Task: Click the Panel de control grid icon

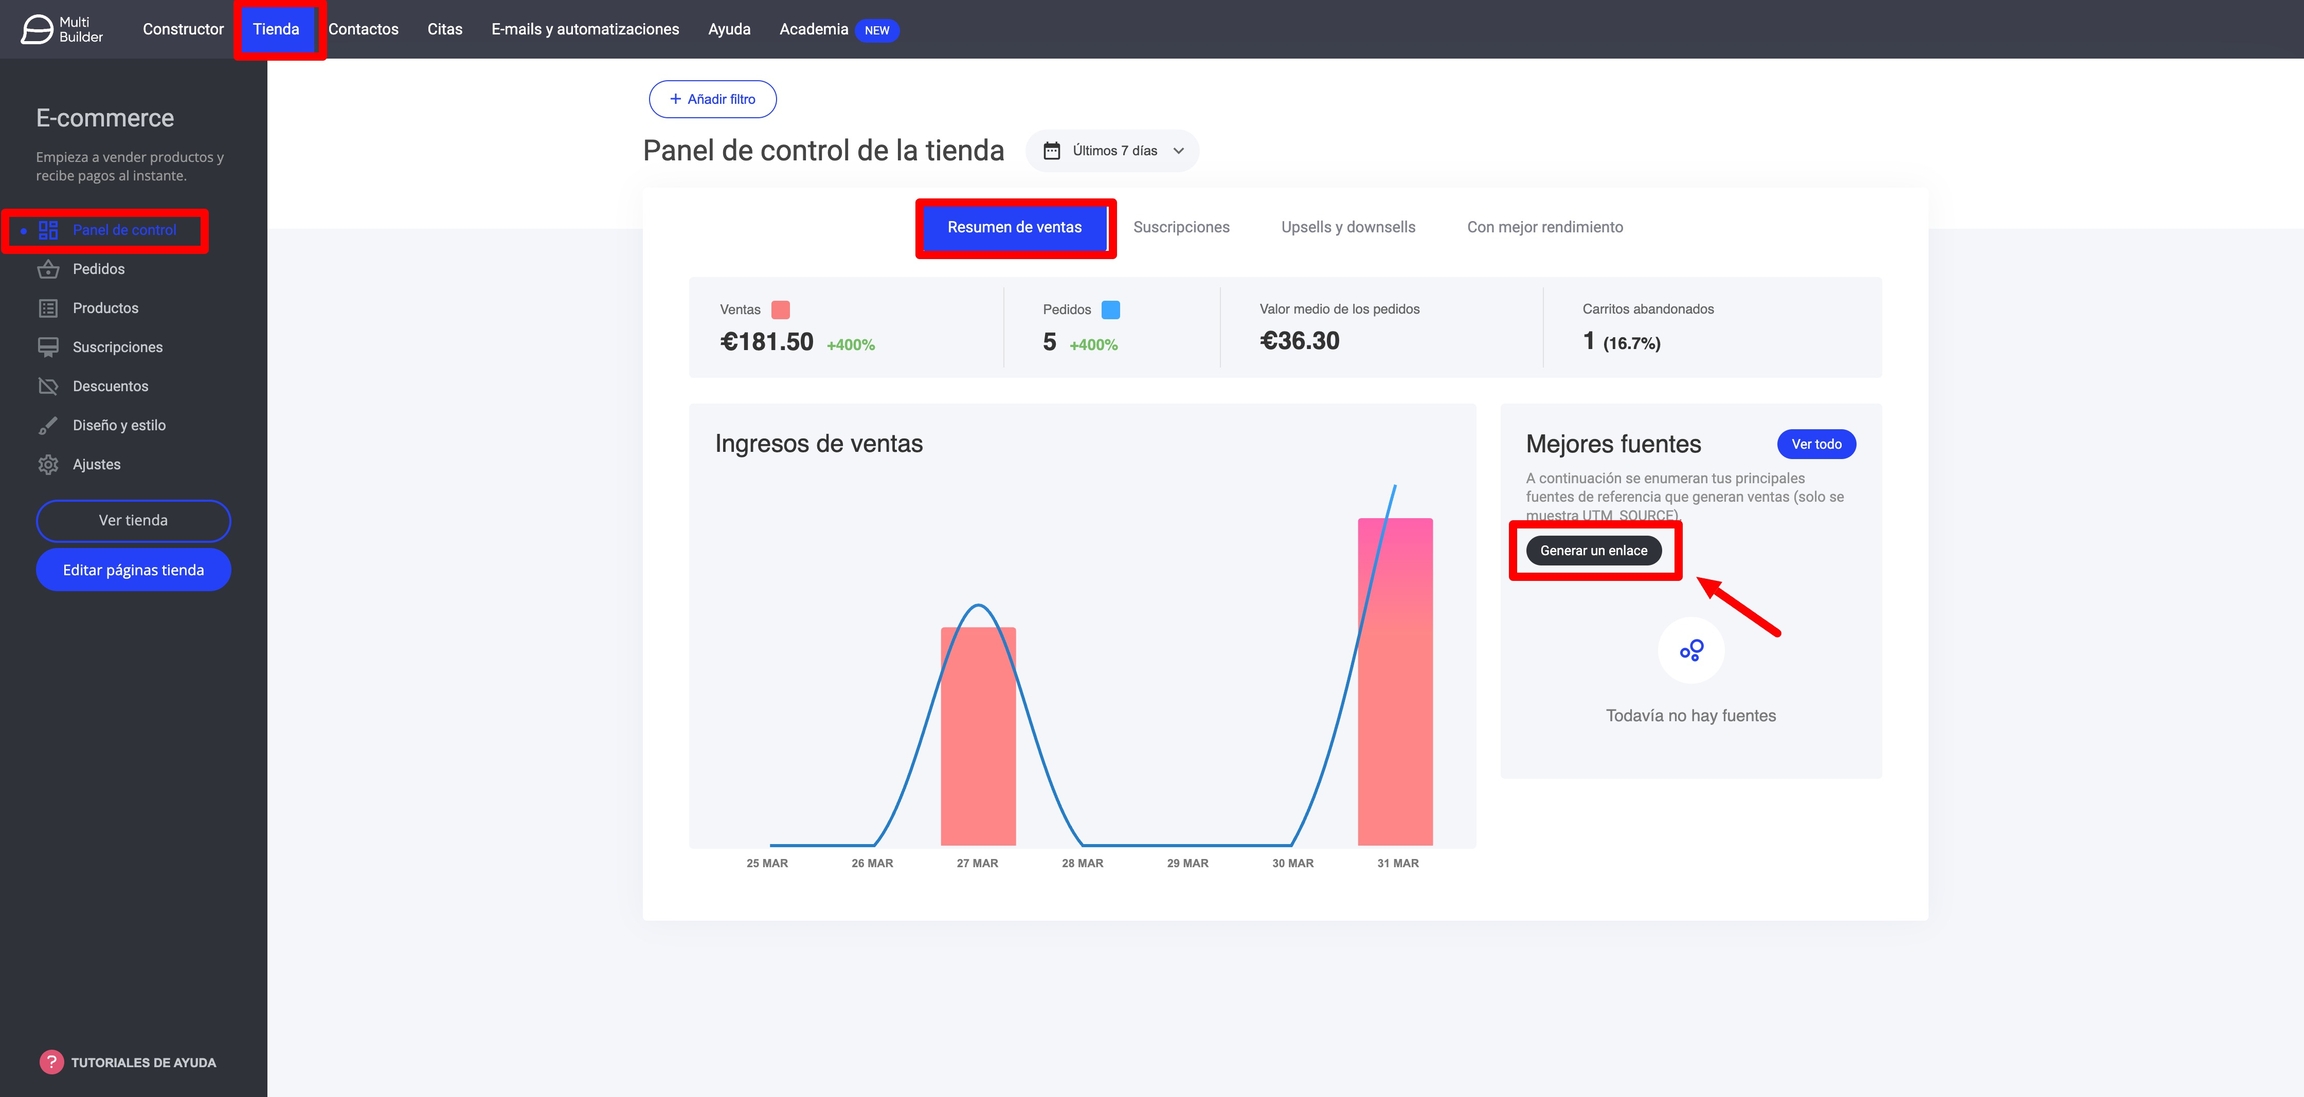Action: point(48,230)
